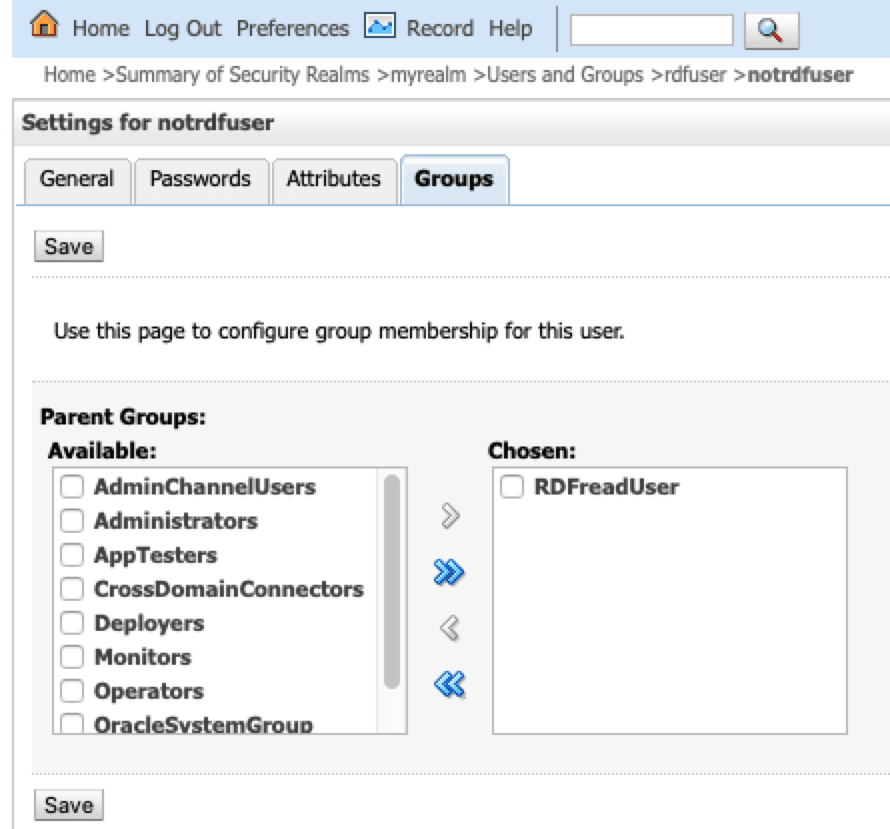Click the Record toolbar link
Screen dimensions: 890x829
[440, 28]
